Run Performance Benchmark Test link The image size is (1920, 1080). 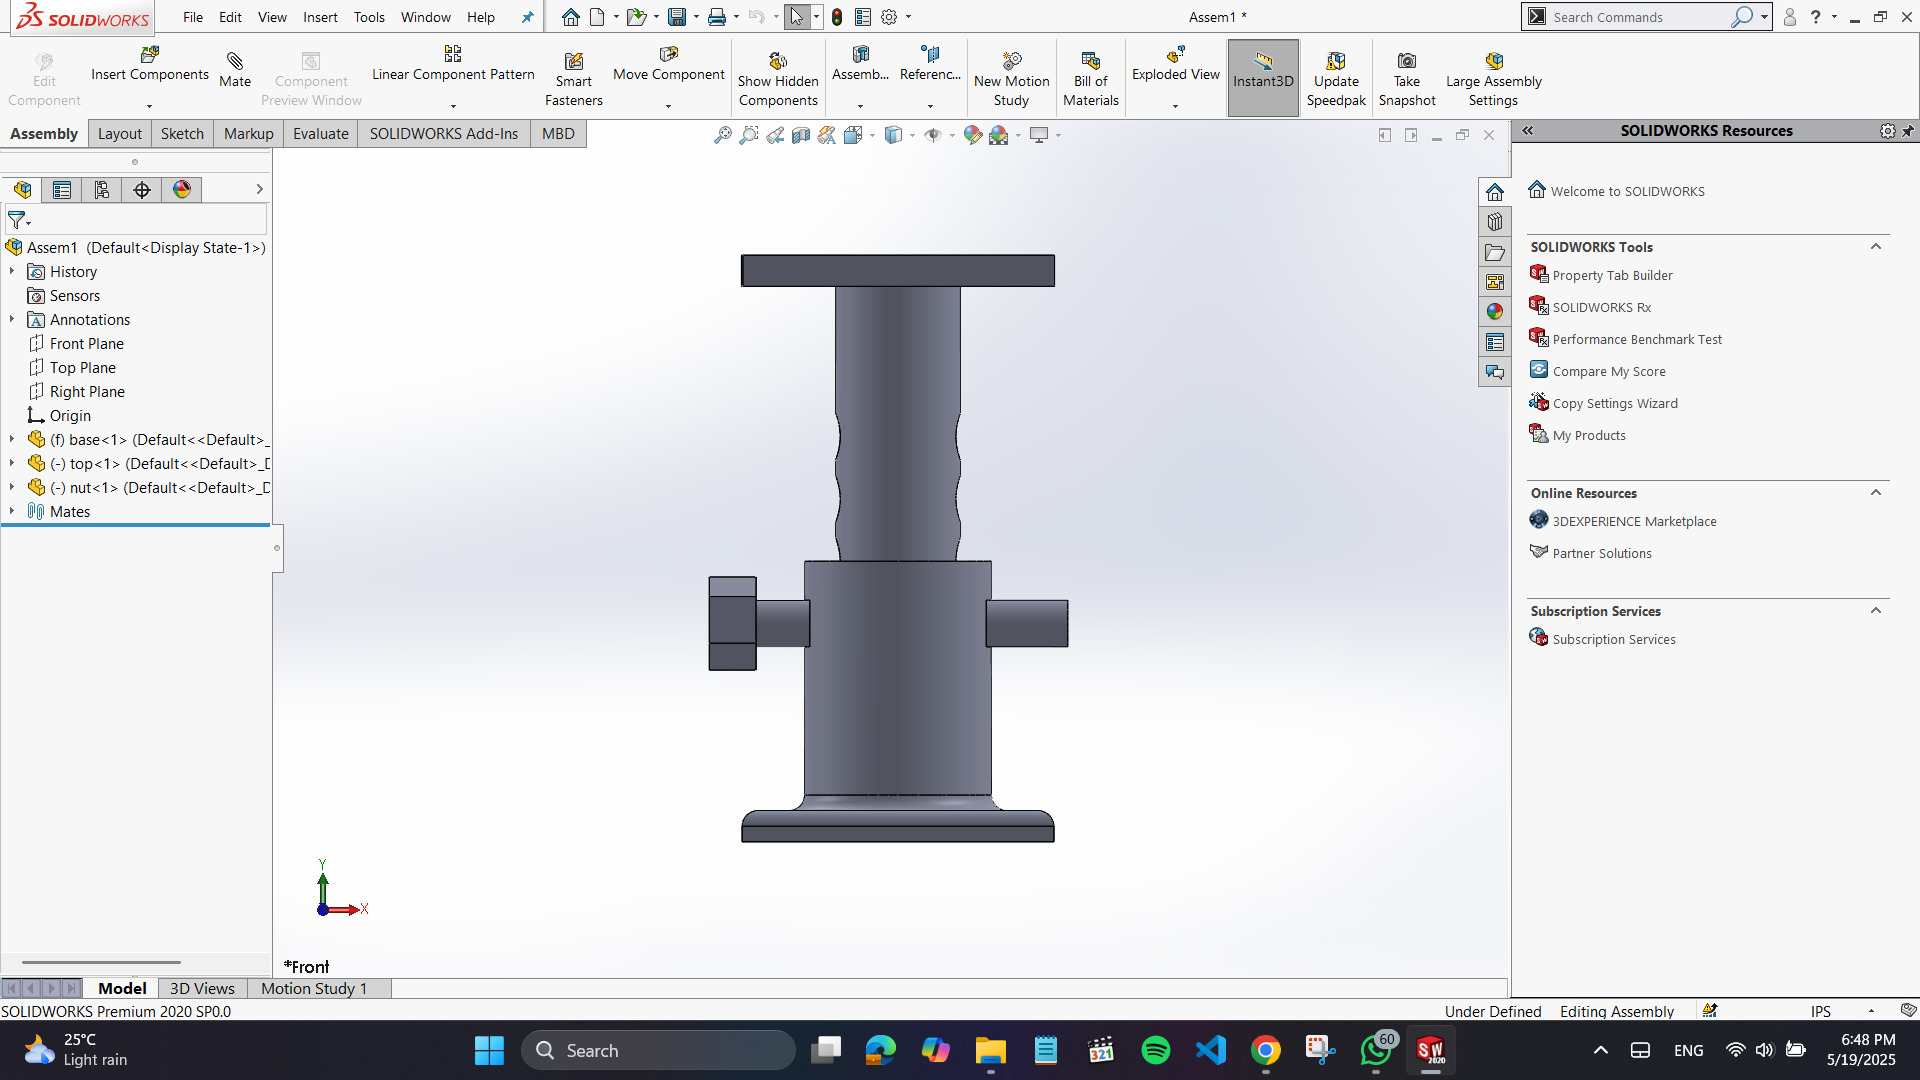[x=1637, y=339]
